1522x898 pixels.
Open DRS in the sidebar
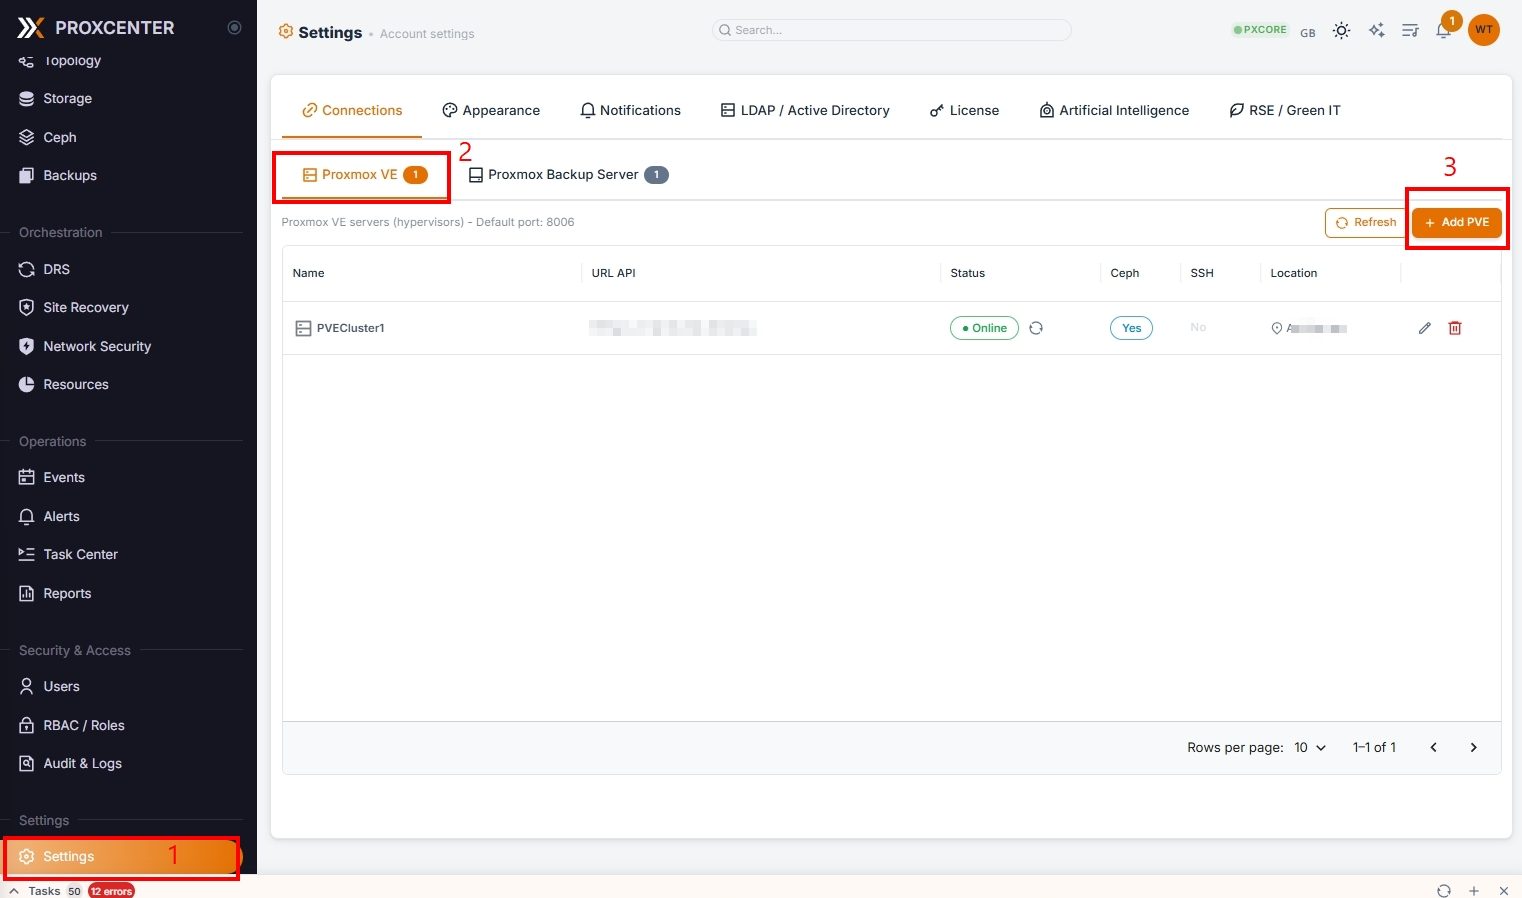click(x=57, y=269)
